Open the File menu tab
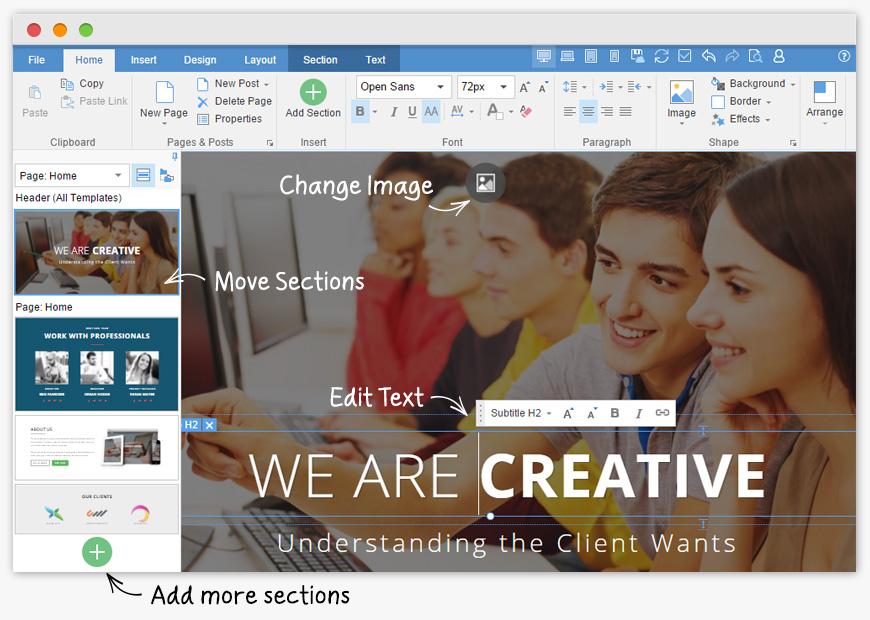 point(37,60)
